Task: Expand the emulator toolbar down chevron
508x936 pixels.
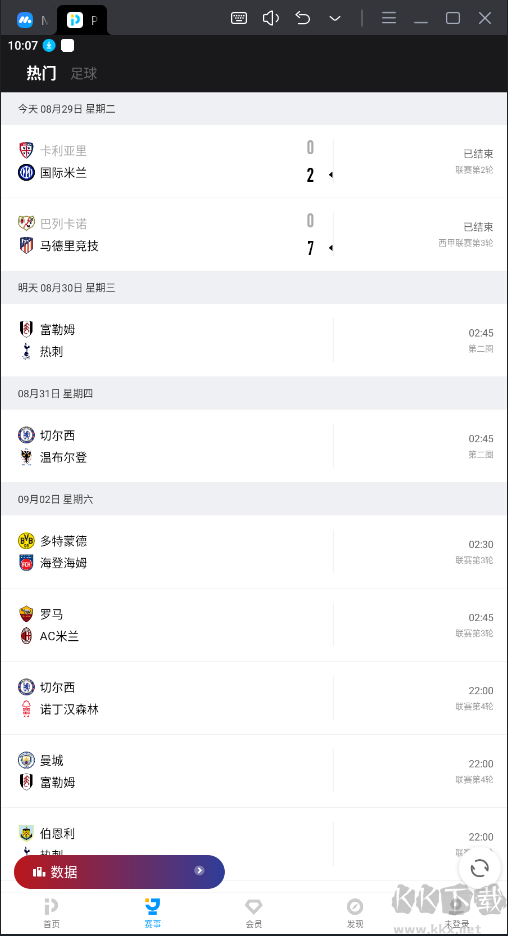Action: [335, 19]
